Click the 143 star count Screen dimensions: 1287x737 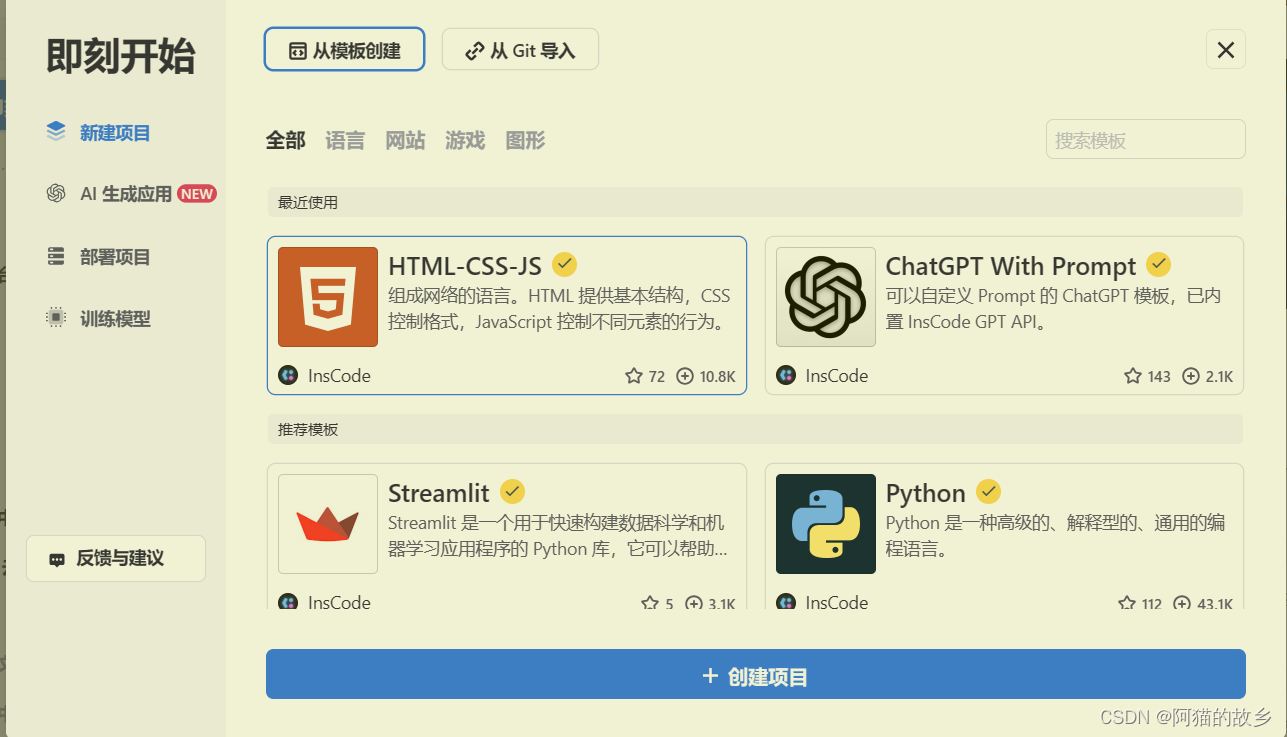[x=1159, y=377]
